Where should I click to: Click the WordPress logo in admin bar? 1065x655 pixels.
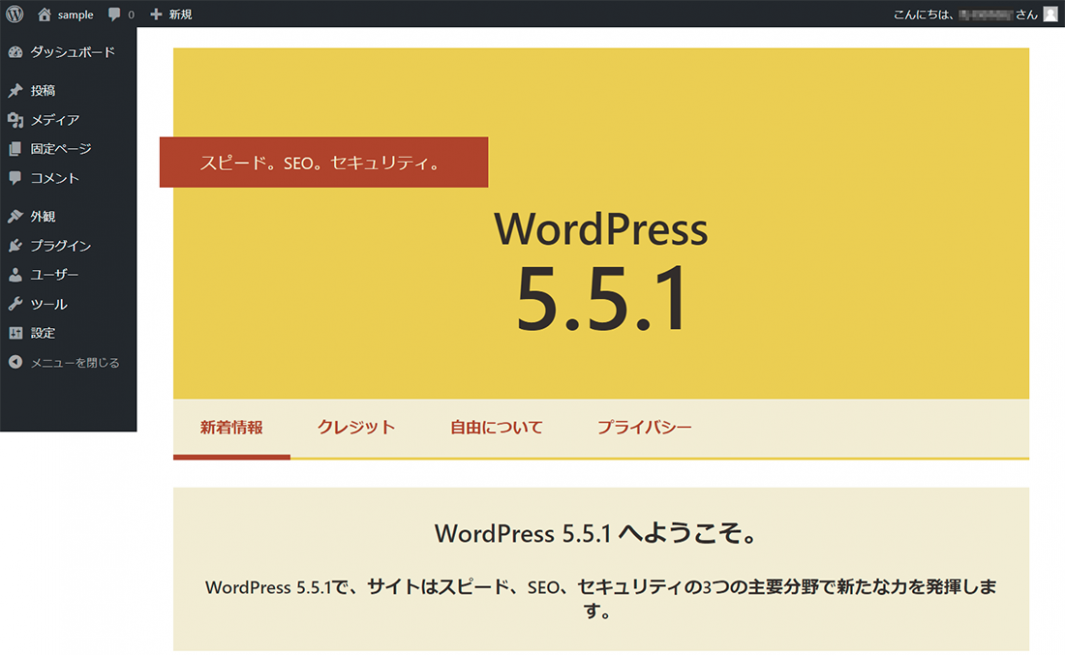pos(15,14)
